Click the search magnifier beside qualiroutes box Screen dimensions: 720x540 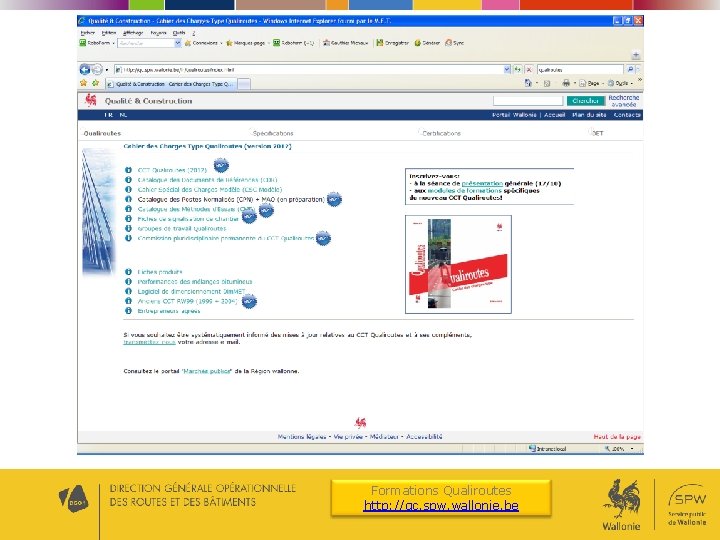pyautogui.click(x=630, y=69)
